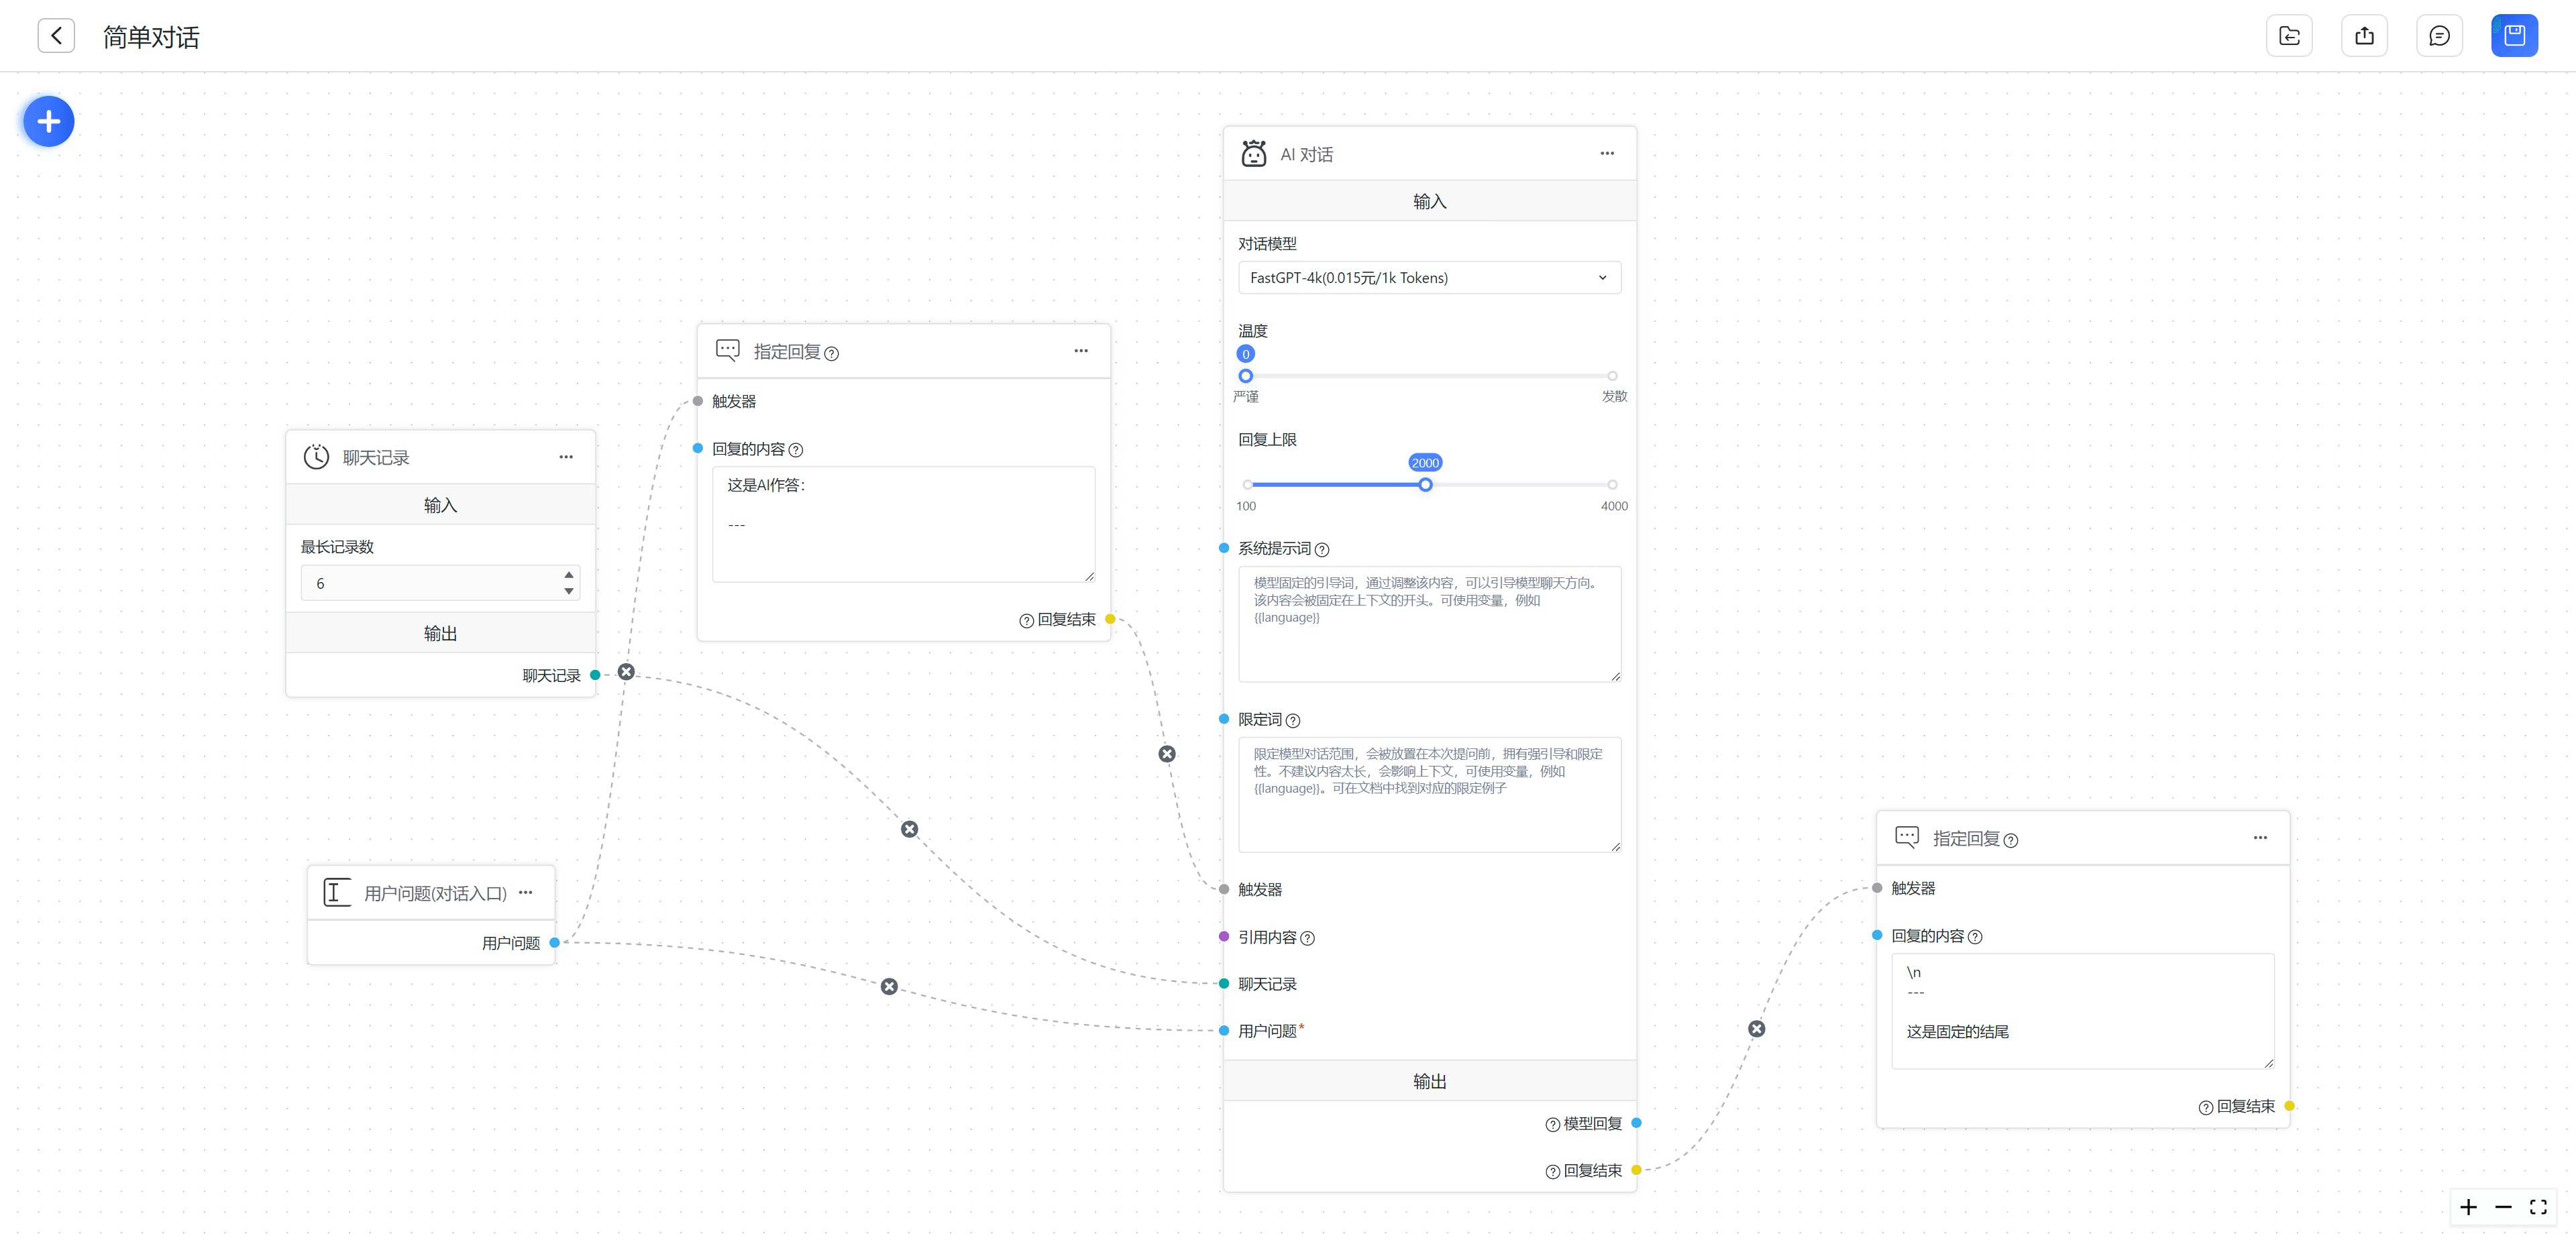
Task: Click the export share icon in top bar
Action: (2364, 36)
